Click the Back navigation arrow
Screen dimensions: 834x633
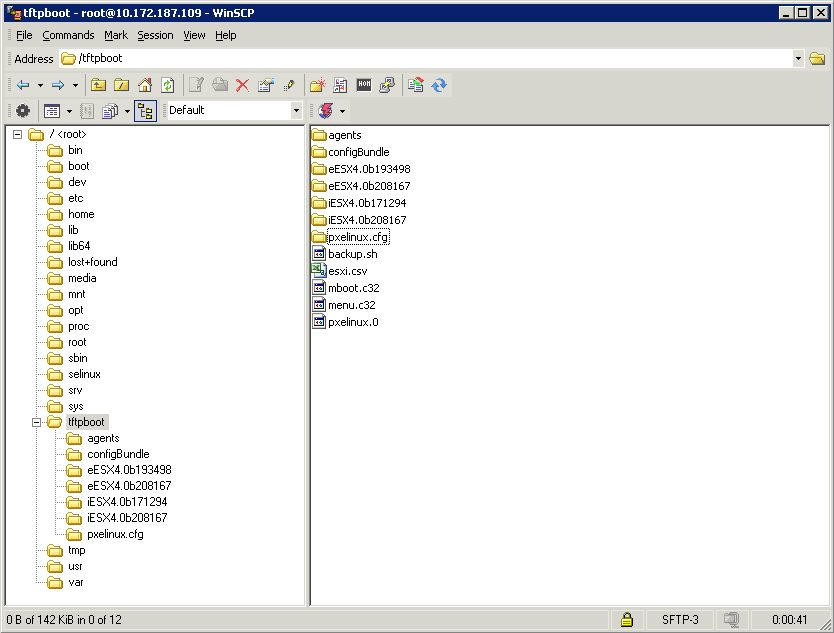click(x=23, y=85)
